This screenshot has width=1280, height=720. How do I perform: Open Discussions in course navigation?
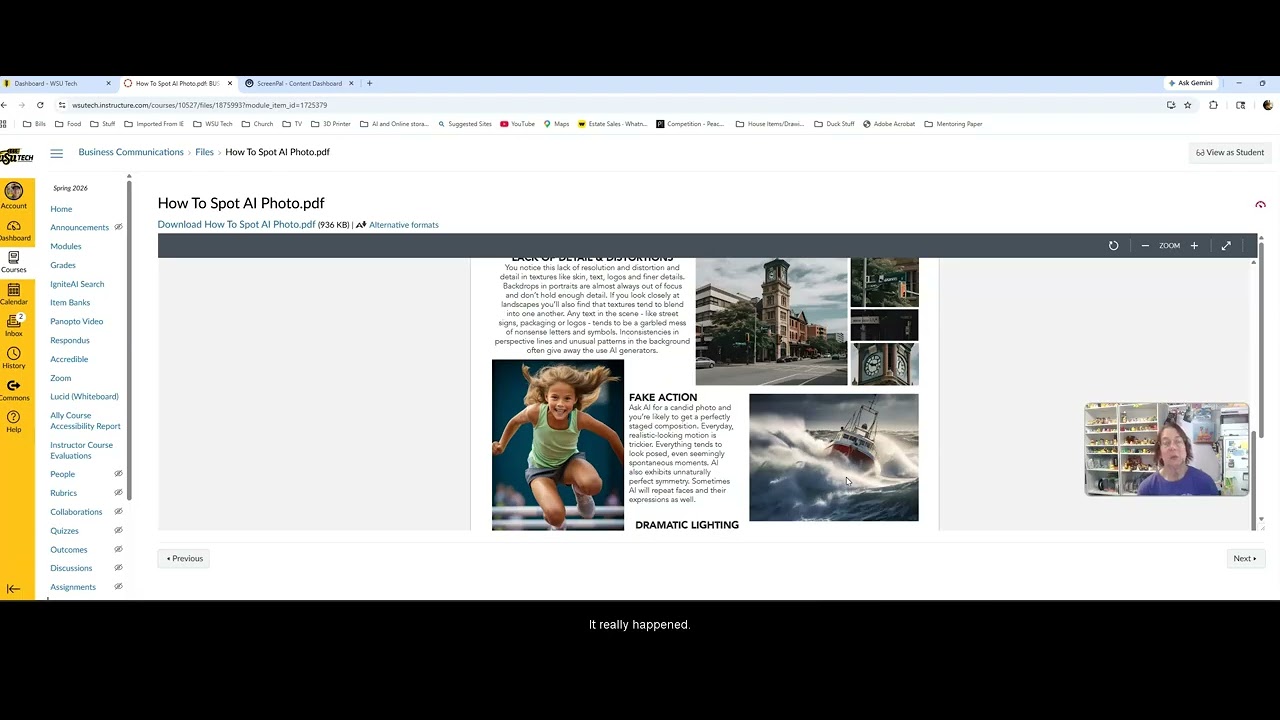click(71, 568)
